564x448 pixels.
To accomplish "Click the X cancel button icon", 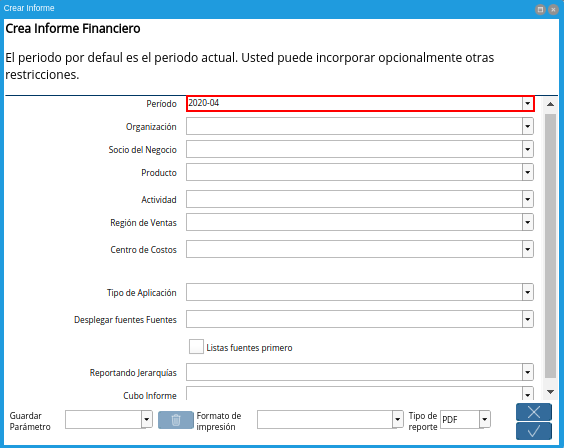I will point(534,412).
